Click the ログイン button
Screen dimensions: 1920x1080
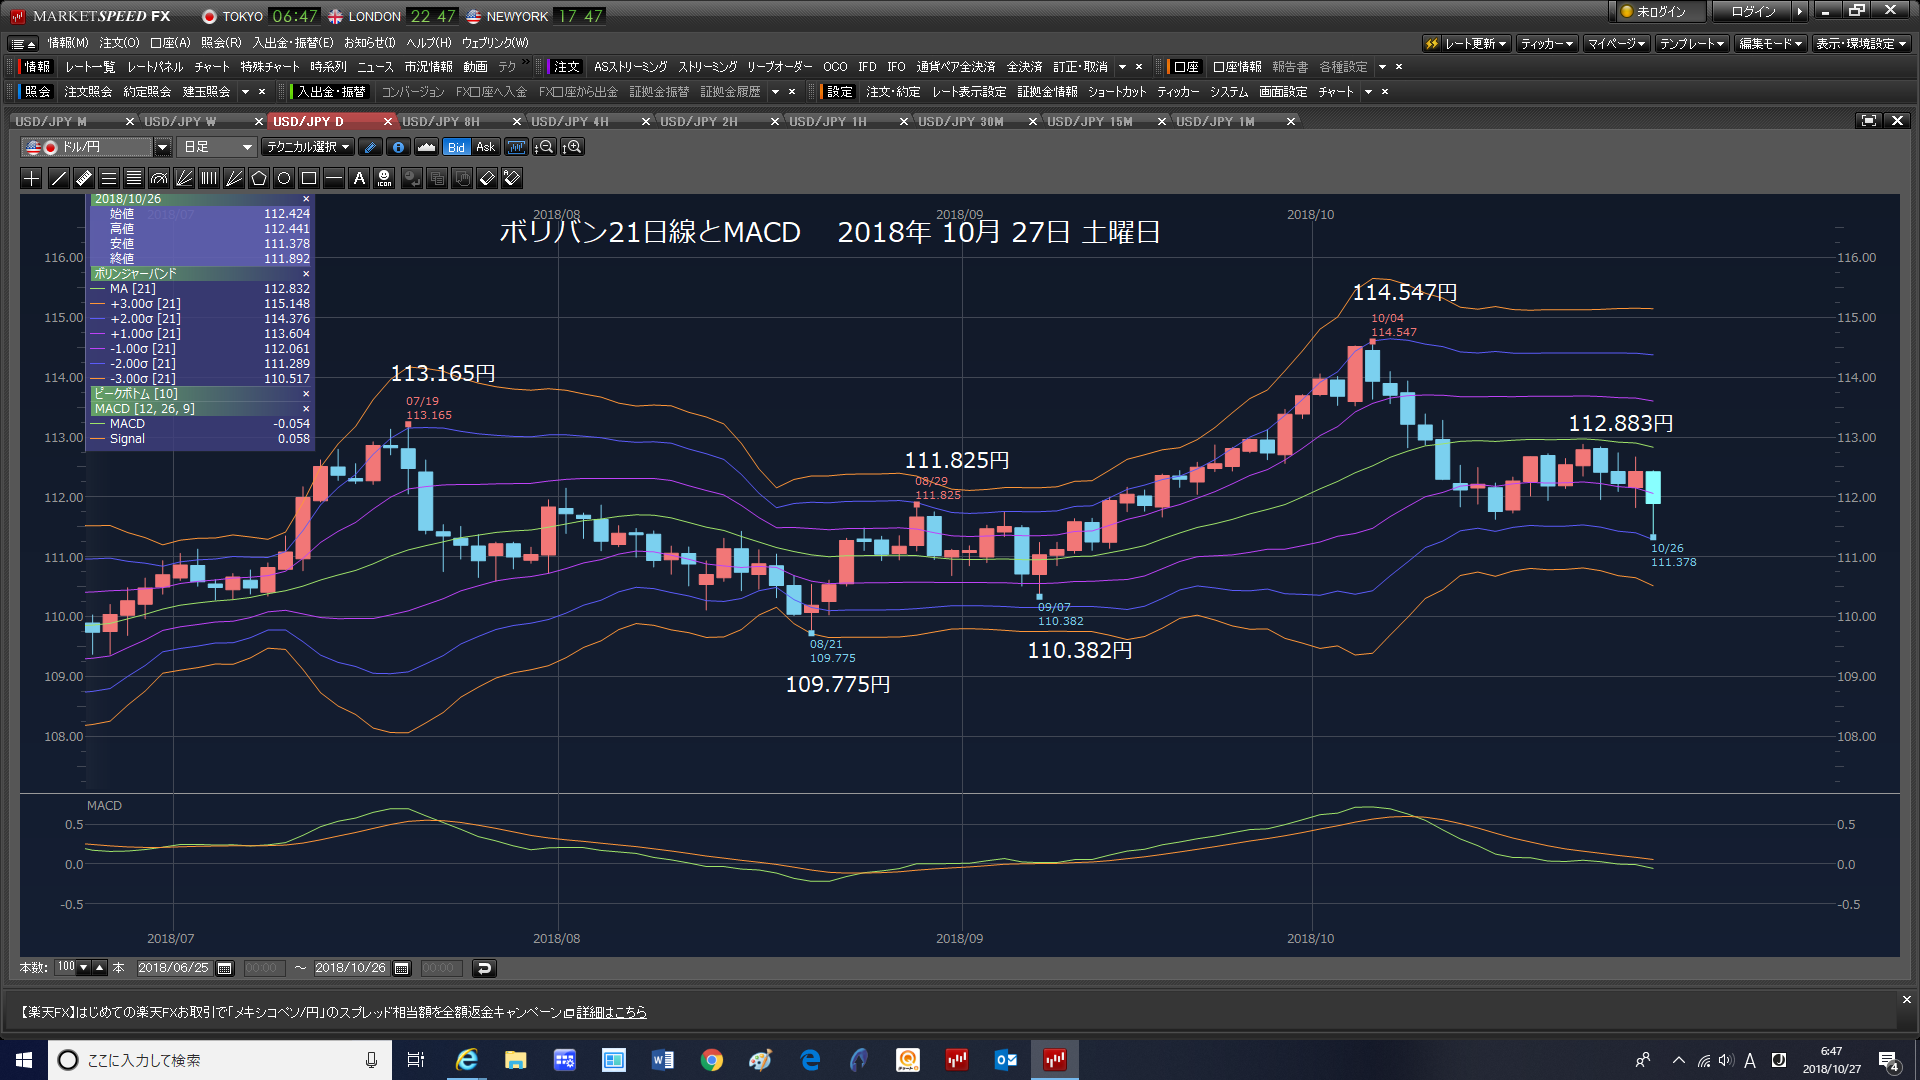pyautogui.click(x=1754, y=12)
